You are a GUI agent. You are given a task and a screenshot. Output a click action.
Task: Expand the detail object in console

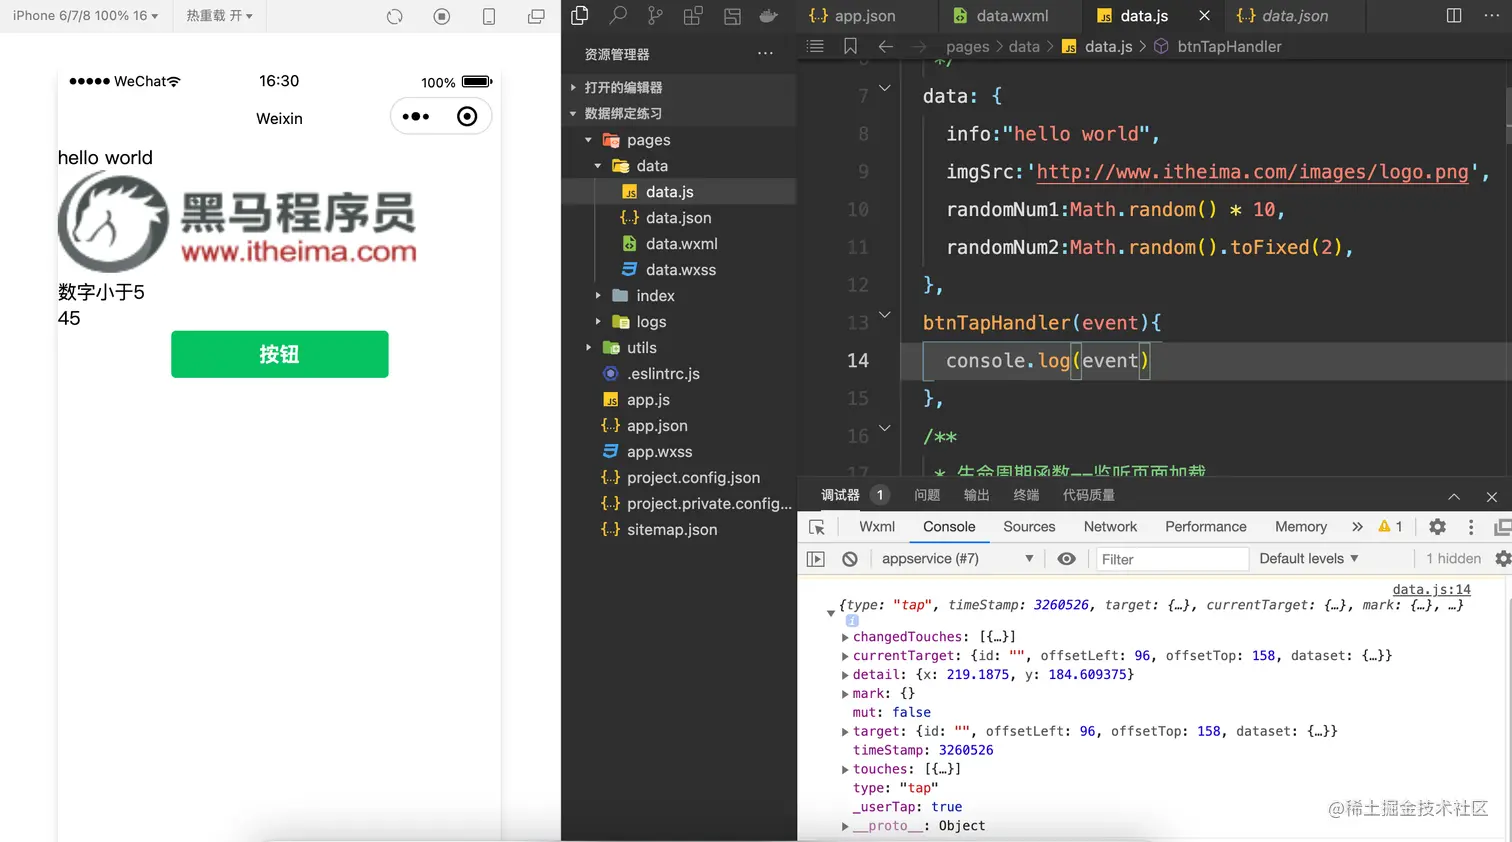845,675
